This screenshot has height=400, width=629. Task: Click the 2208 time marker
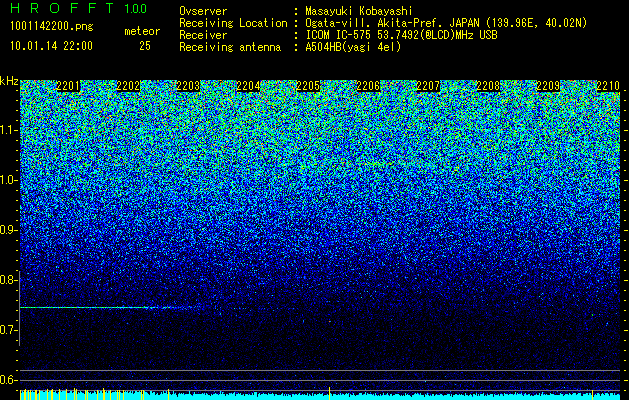pyautogui.click(x=488, y=86)
